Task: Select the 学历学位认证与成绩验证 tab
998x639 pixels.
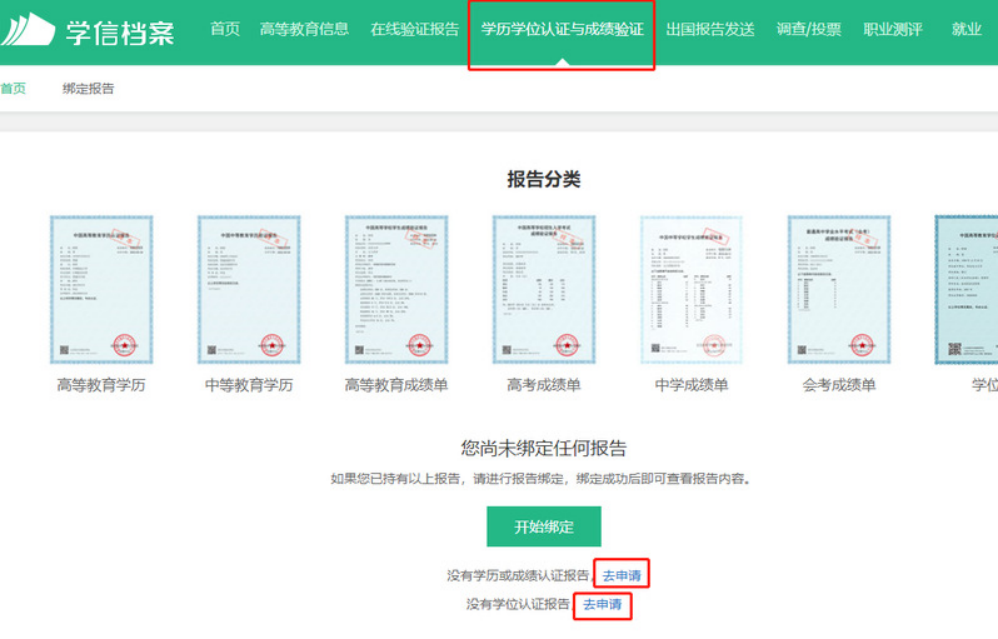Action: click(562, 29)
